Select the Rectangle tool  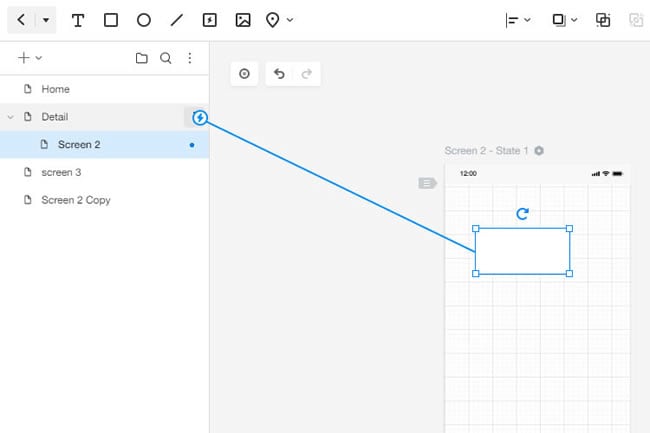point(111,20)
